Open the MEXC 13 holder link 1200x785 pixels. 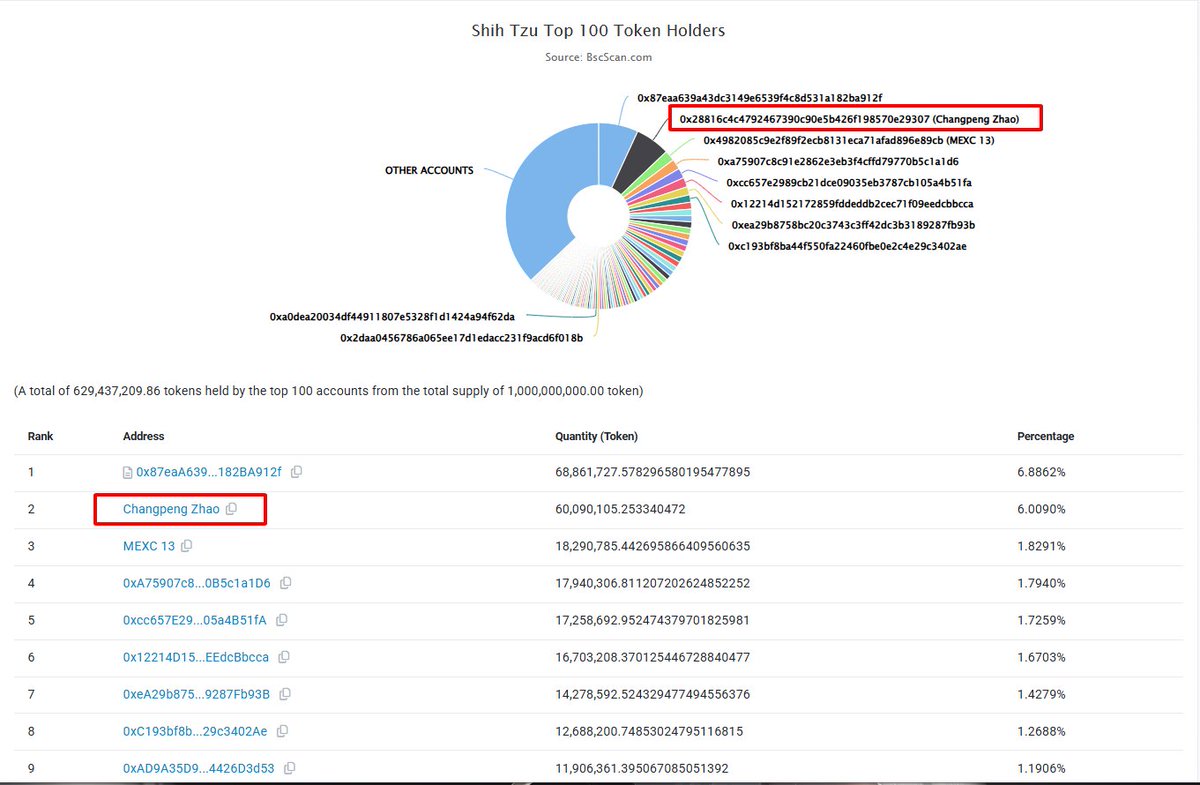click(x=149, y=546)
